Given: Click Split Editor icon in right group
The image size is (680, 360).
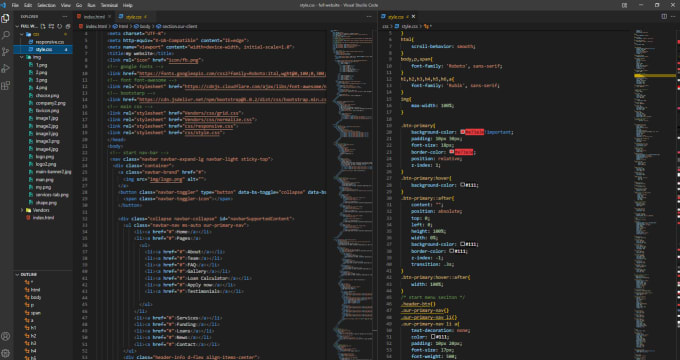Looking at the screenshot, I should (x=664, y=16).
